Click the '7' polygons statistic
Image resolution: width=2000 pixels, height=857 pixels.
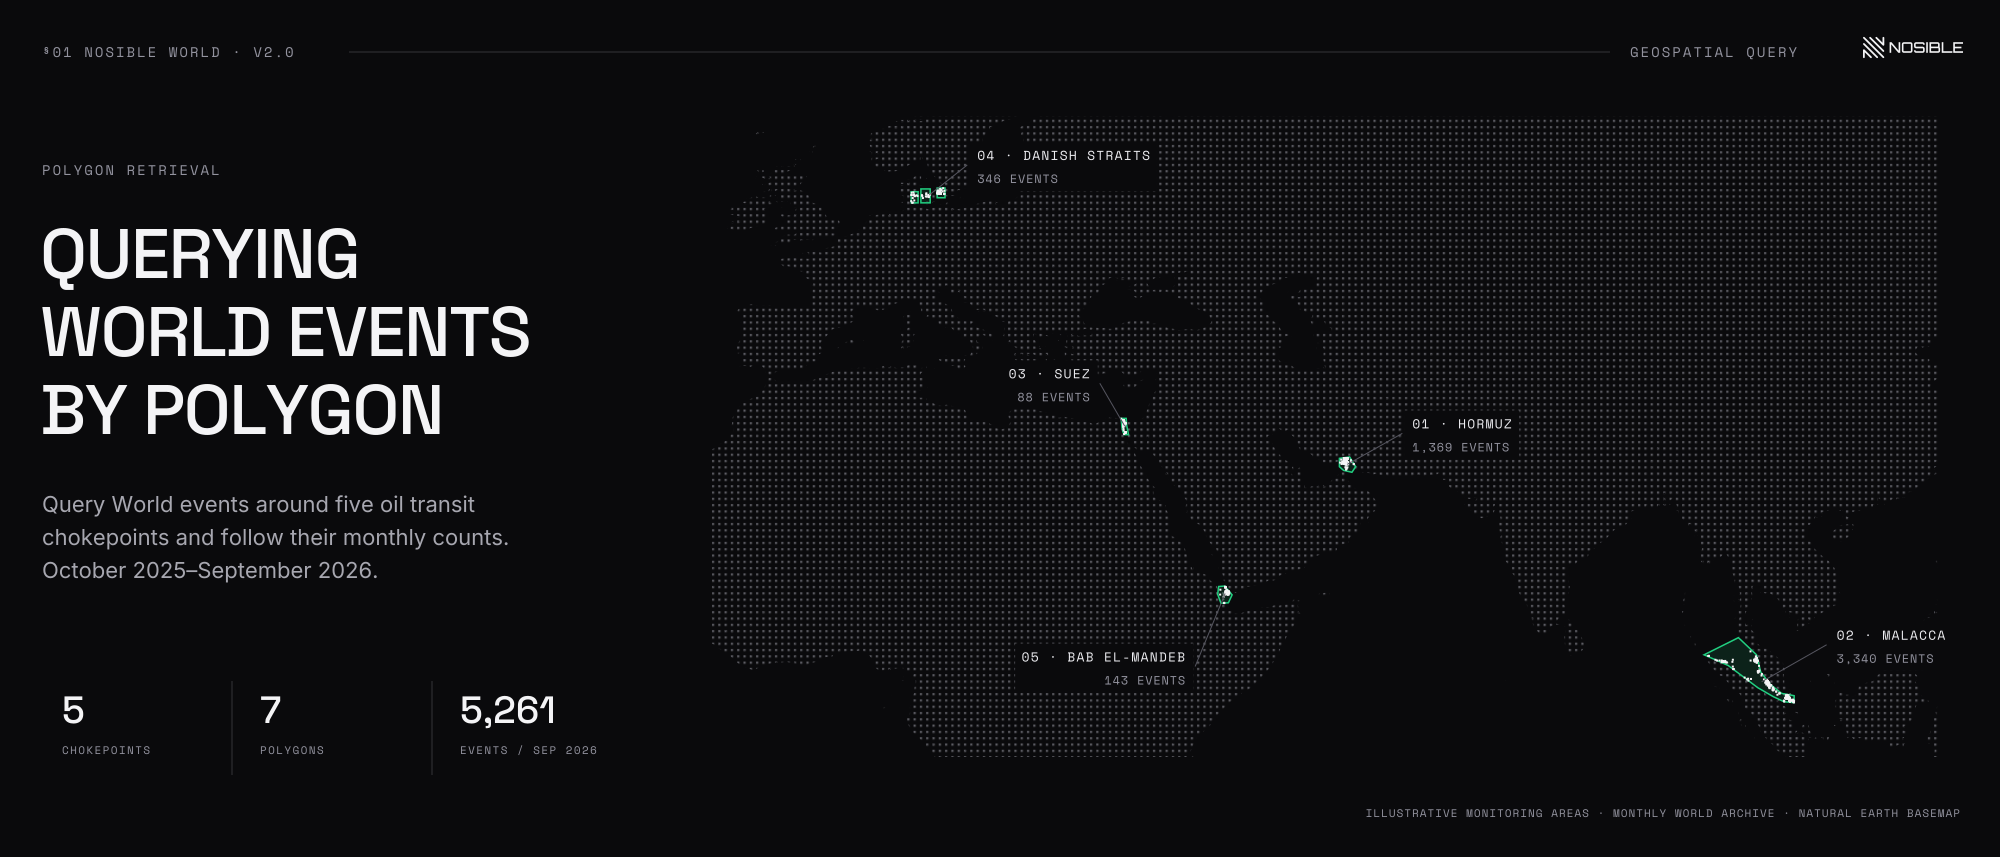[x=270, y=710]
